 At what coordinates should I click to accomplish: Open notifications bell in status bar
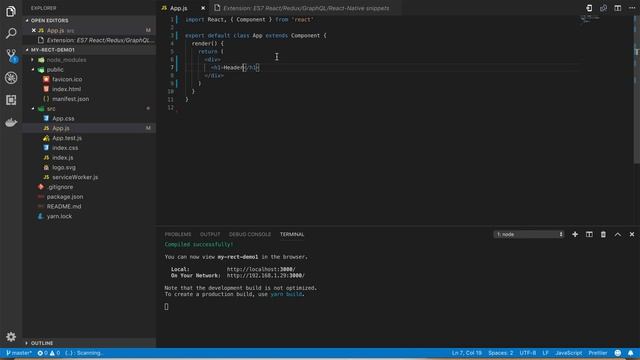click(x=631, y=353)
